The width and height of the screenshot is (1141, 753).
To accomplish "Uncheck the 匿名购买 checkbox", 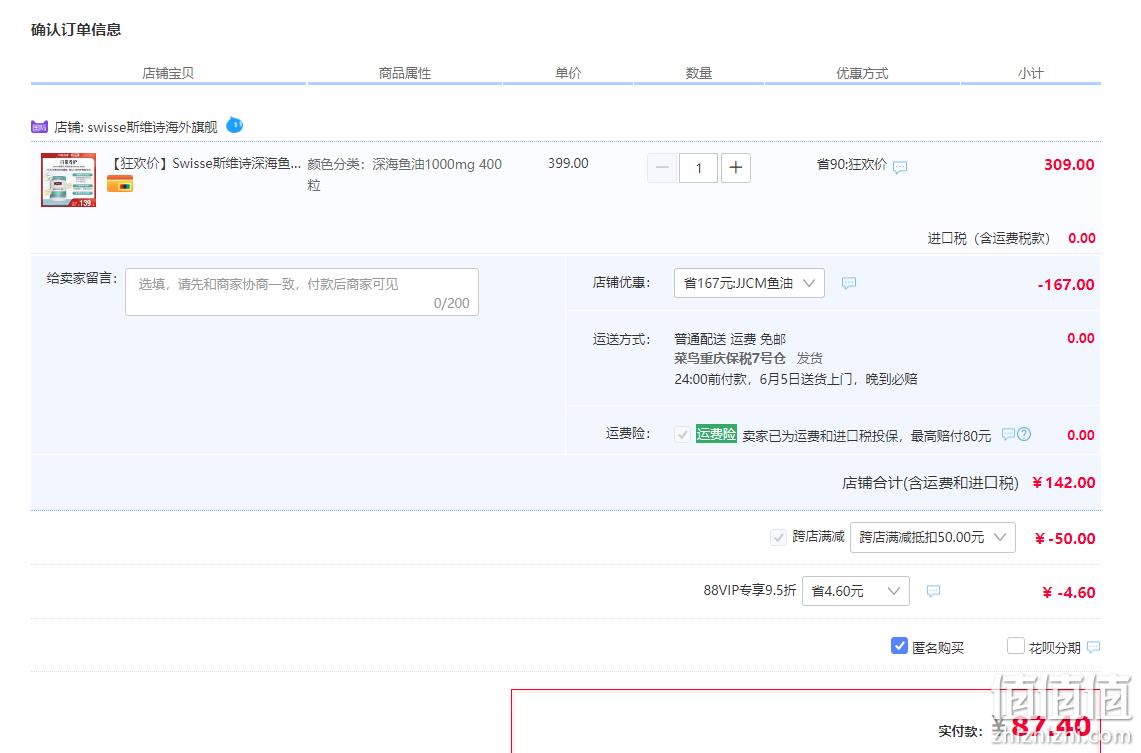I will pyautogui.click(x=899, y=646).
